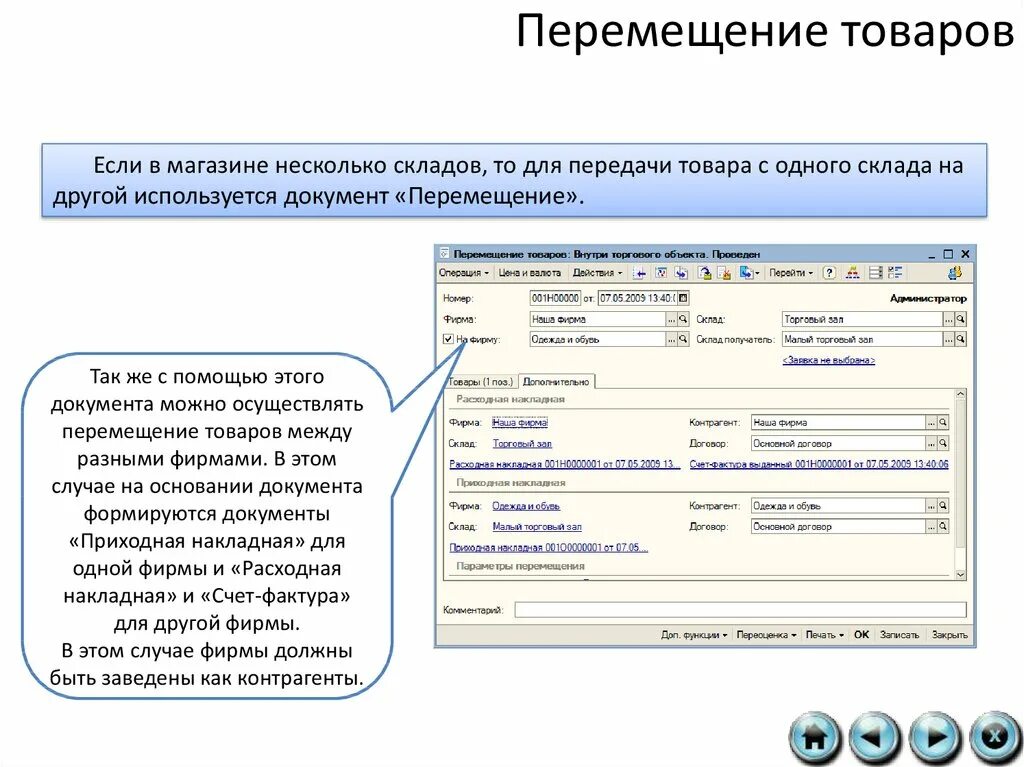Open the calendar picker beside the date field
The width and height of the screenshot is (1024, 767).
coord(683,299)
